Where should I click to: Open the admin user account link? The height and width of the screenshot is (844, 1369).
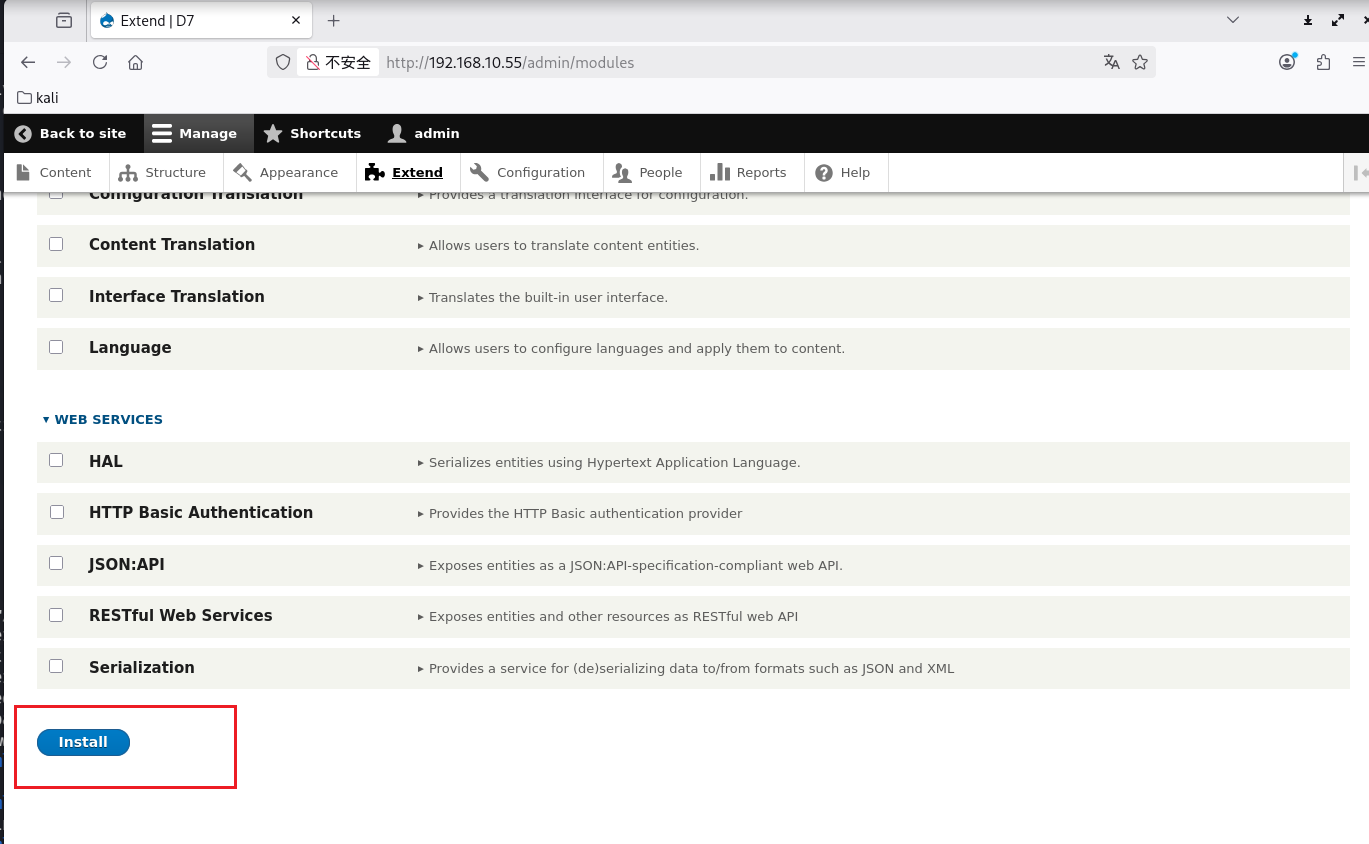425,133
